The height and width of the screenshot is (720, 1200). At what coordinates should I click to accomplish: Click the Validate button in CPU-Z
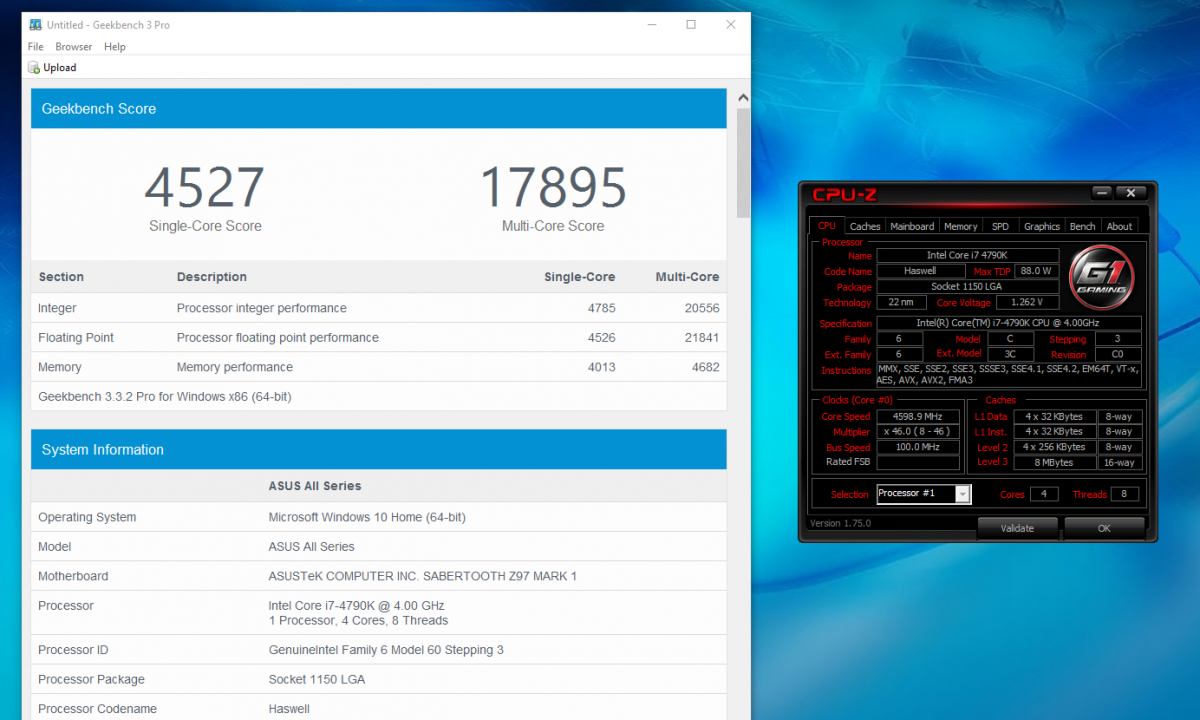pos(1017,528)
